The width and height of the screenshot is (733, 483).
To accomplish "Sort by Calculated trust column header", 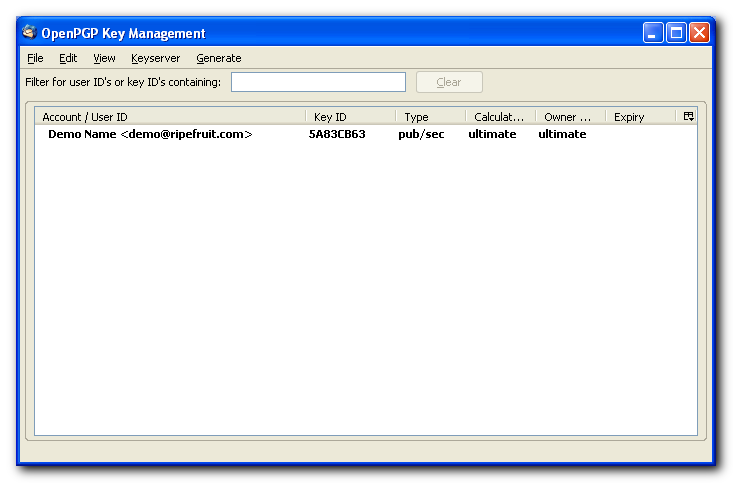I will coord(500,117).
